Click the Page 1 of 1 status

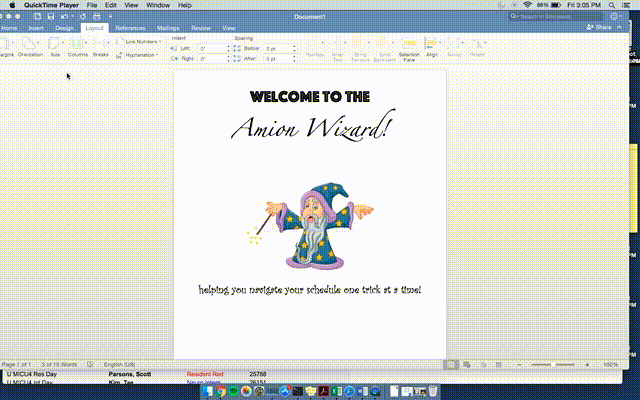[x=16, y=364]
